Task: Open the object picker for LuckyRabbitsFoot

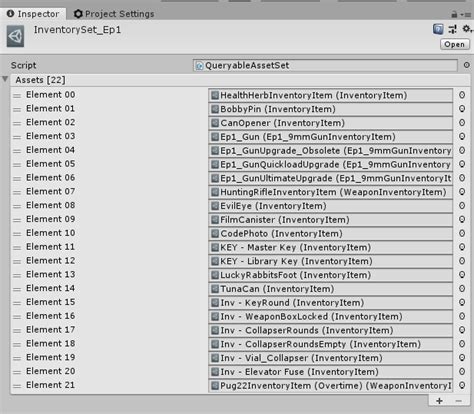Action: [462, 275]
